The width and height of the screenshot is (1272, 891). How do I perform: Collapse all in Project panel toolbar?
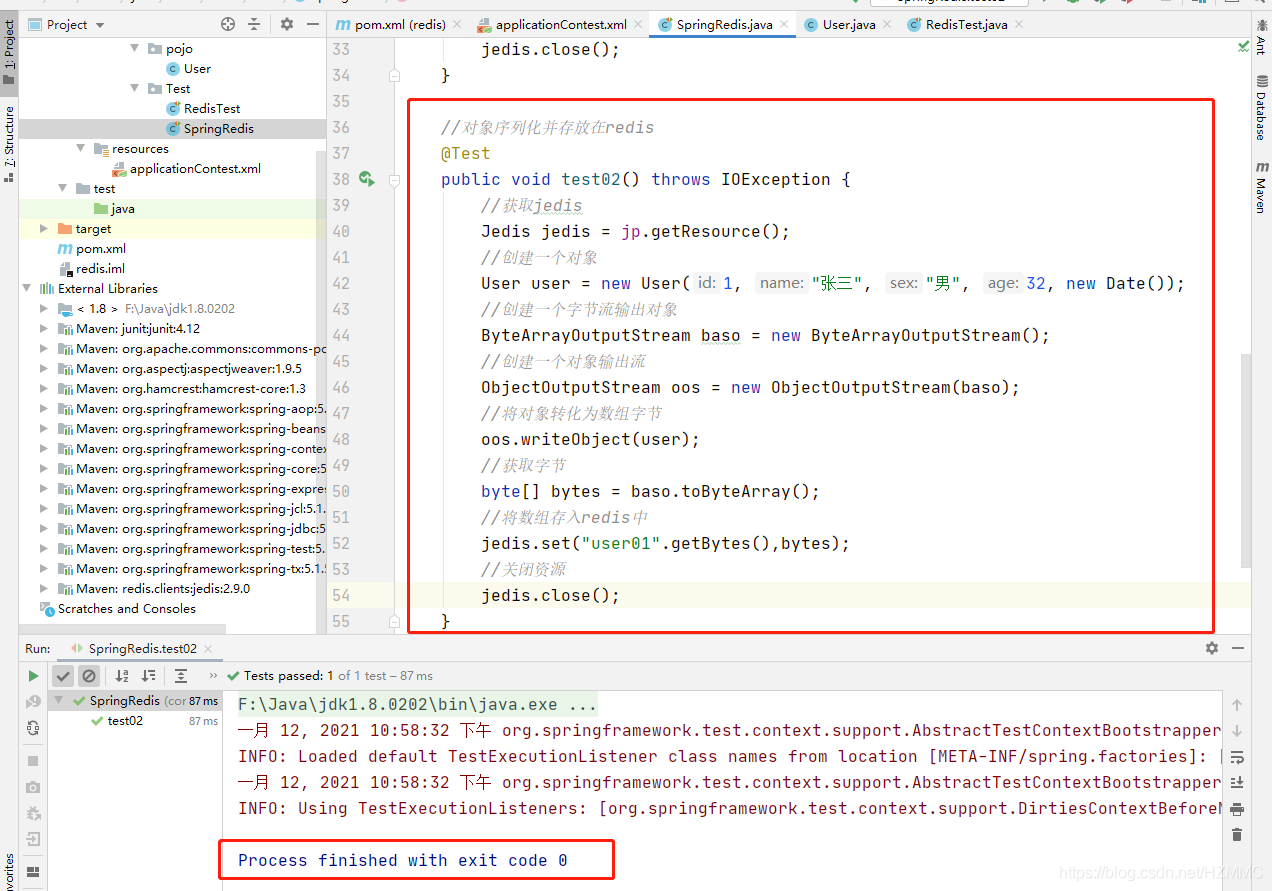(x=254, y=24)
